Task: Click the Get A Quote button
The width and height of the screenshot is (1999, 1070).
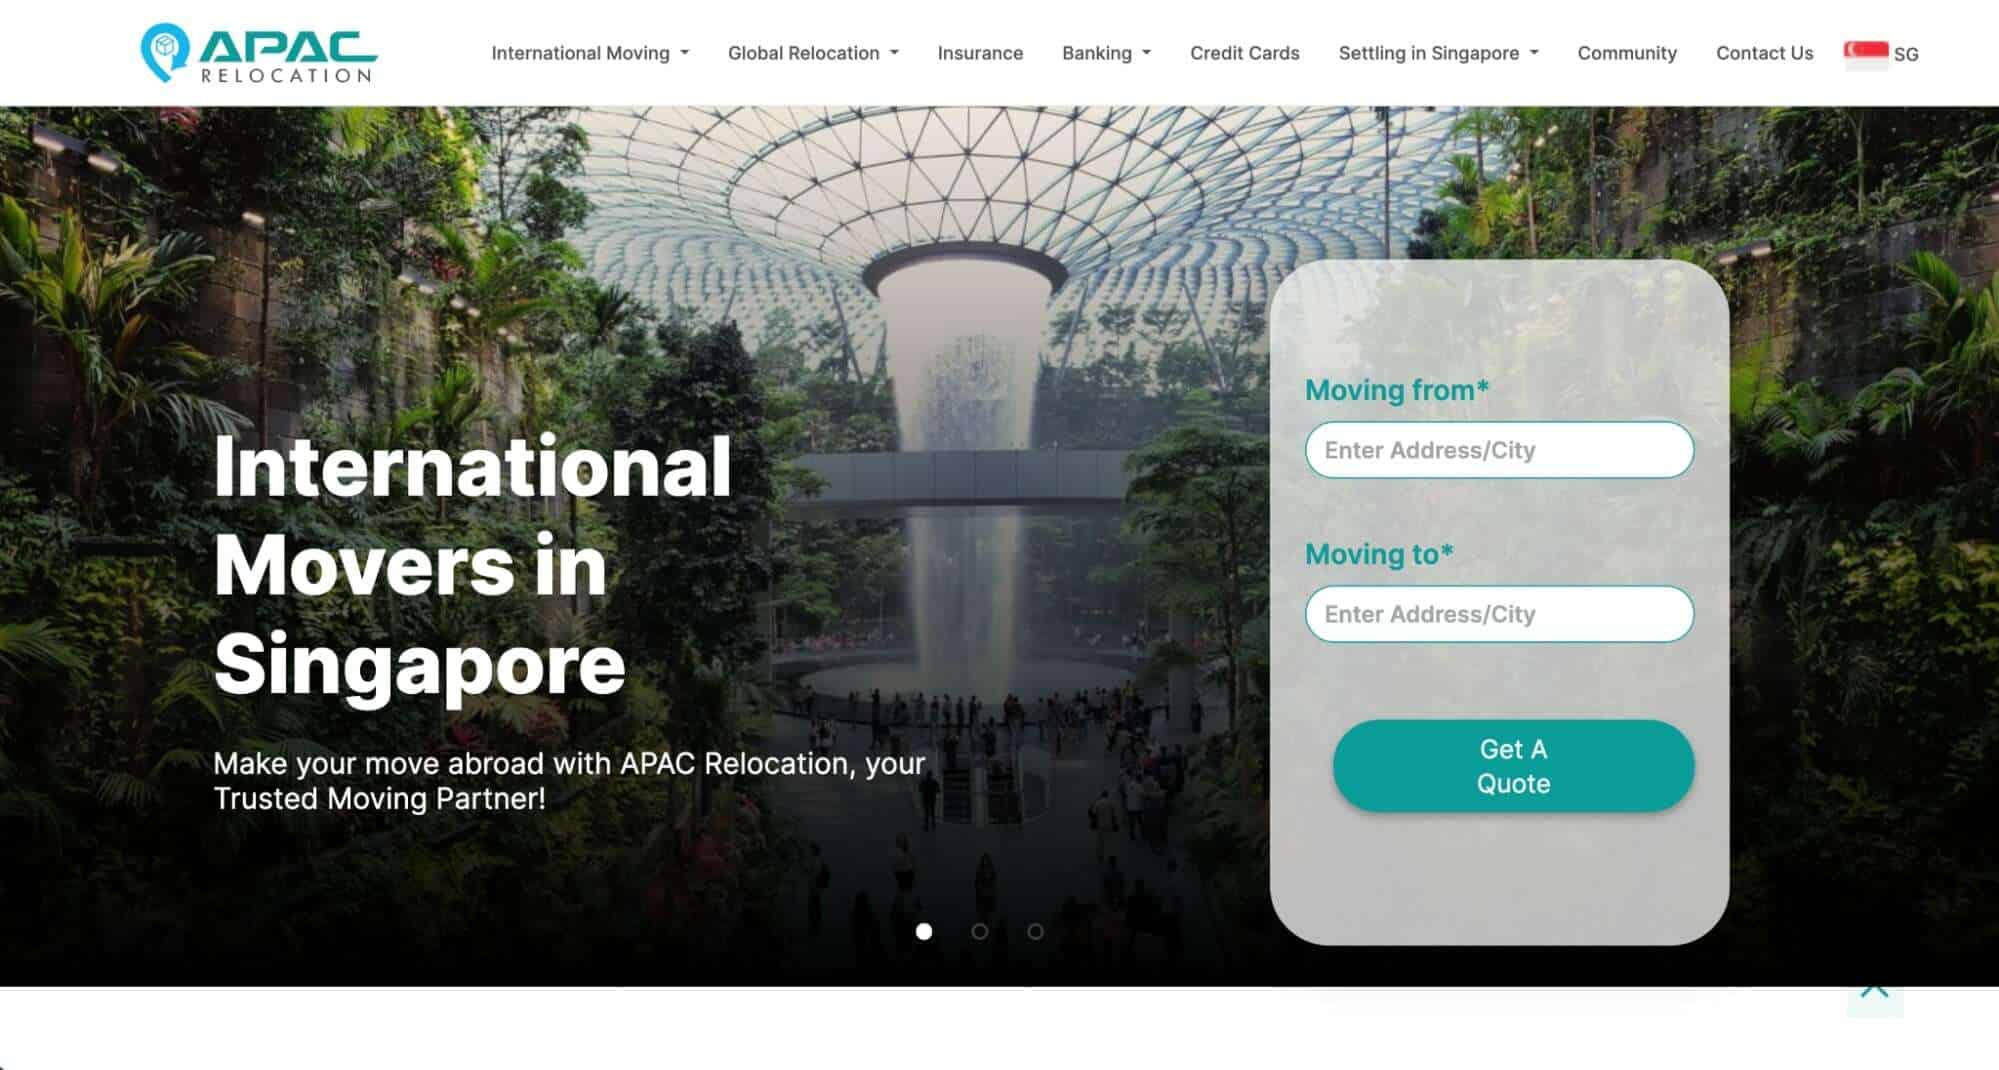Action: pyautogui.click(x=1513, y=766)
